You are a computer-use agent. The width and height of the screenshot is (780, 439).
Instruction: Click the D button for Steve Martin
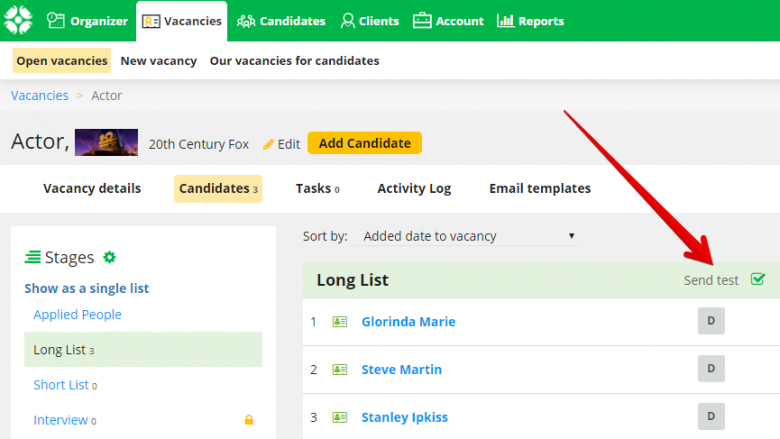click(x=711, y=368)
